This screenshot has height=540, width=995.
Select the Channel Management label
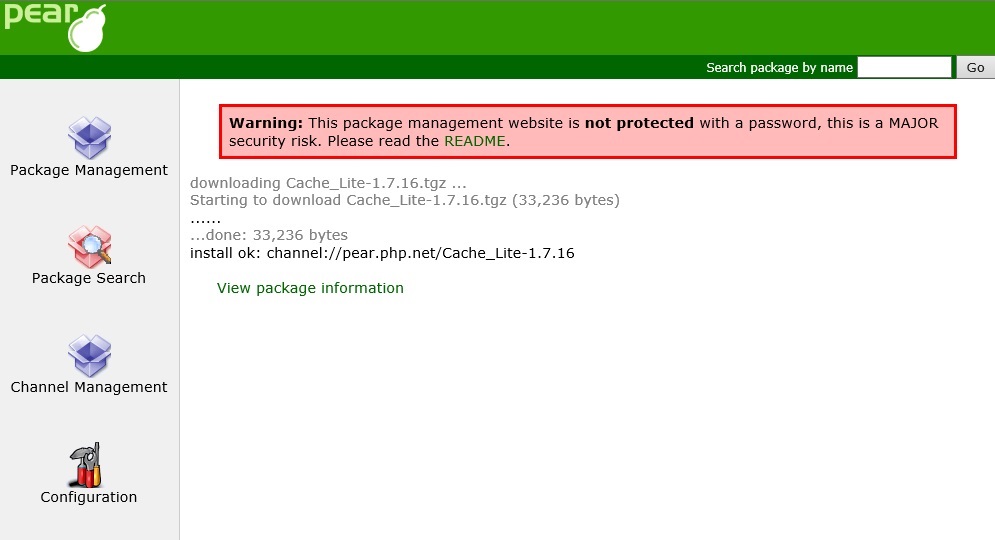tap(89, 387)
